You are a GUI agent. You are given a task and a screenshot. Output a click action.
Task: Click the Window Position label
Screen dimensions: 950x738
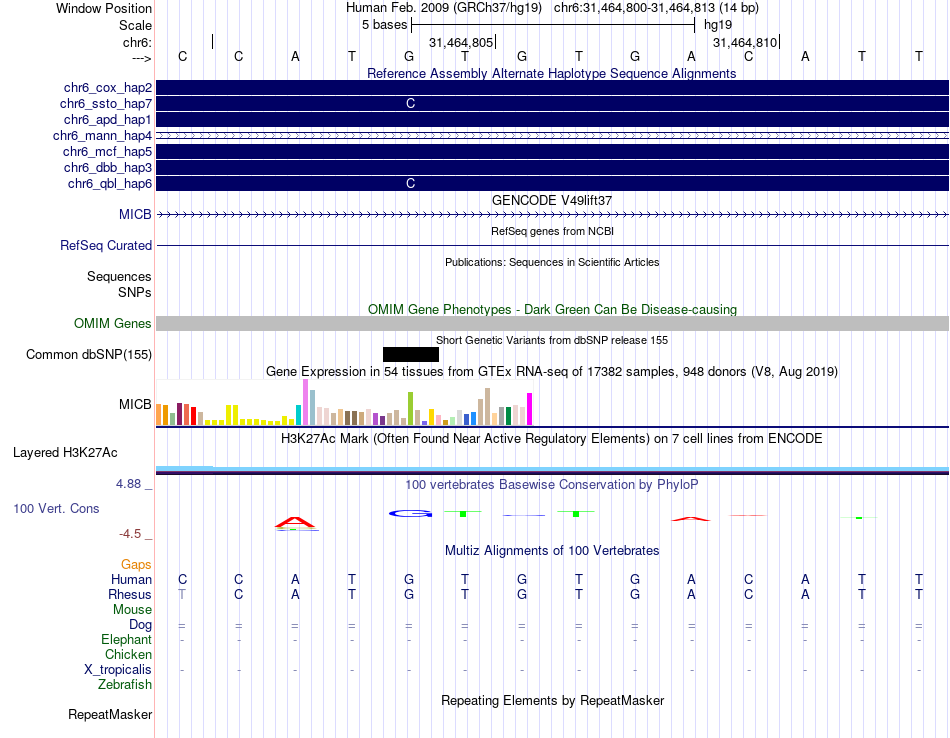point(104,8)
